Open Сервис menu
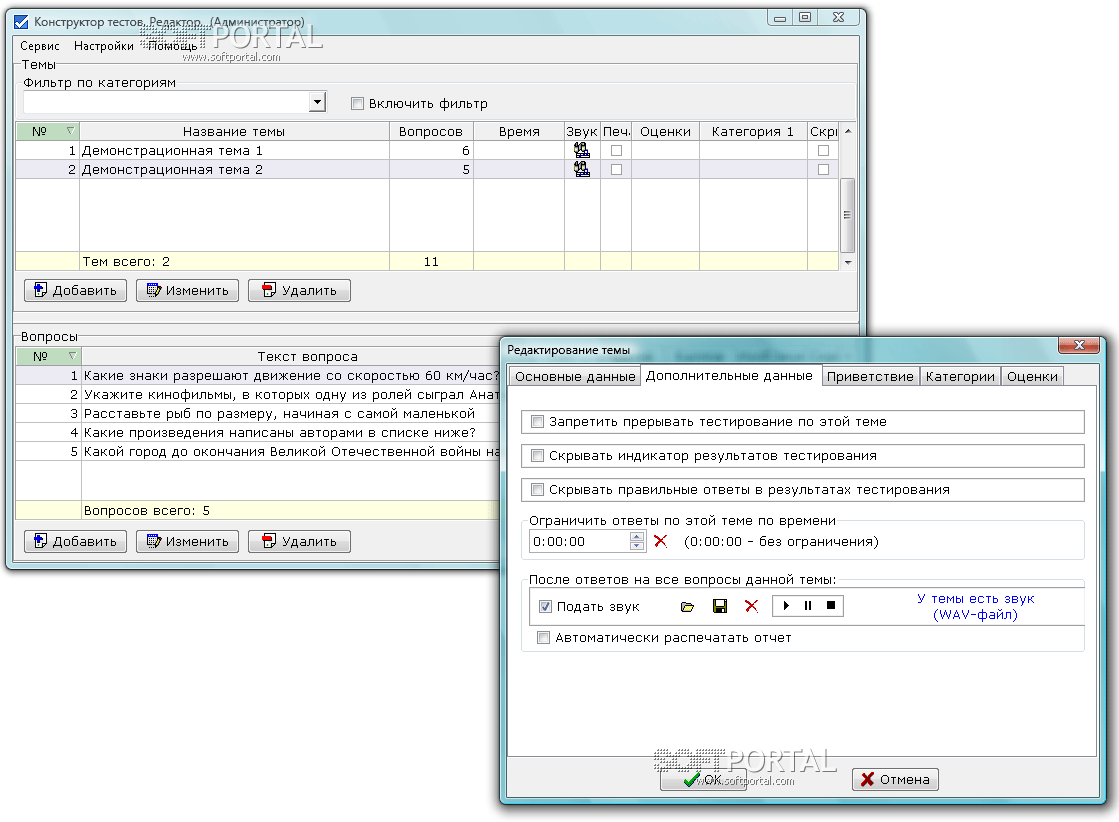 tap(40, 46)
